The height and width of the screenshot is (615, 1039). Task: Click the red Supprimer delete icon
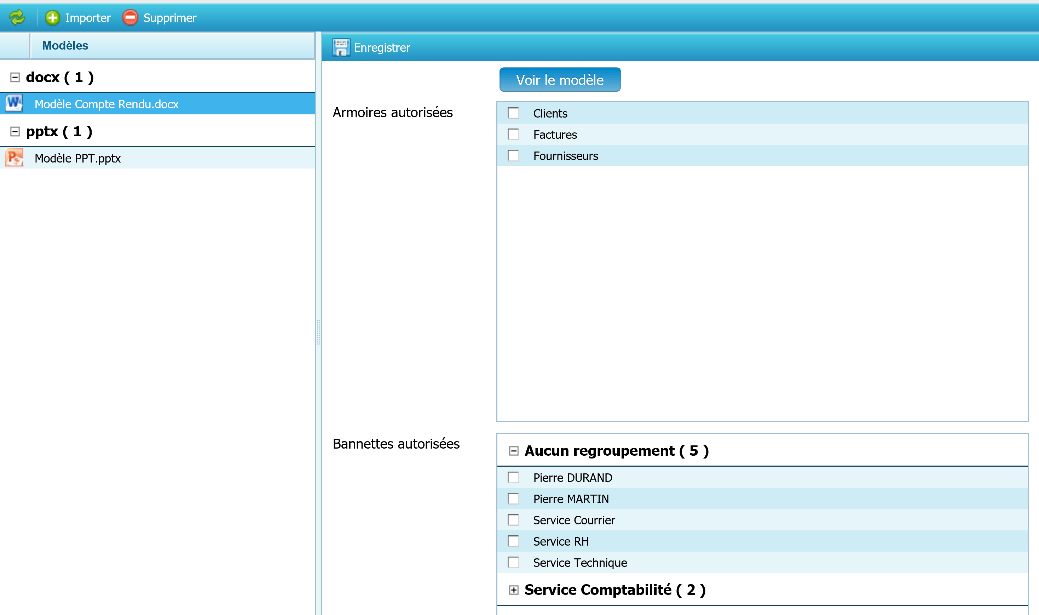pyautogui.click(x=130, y=17)
